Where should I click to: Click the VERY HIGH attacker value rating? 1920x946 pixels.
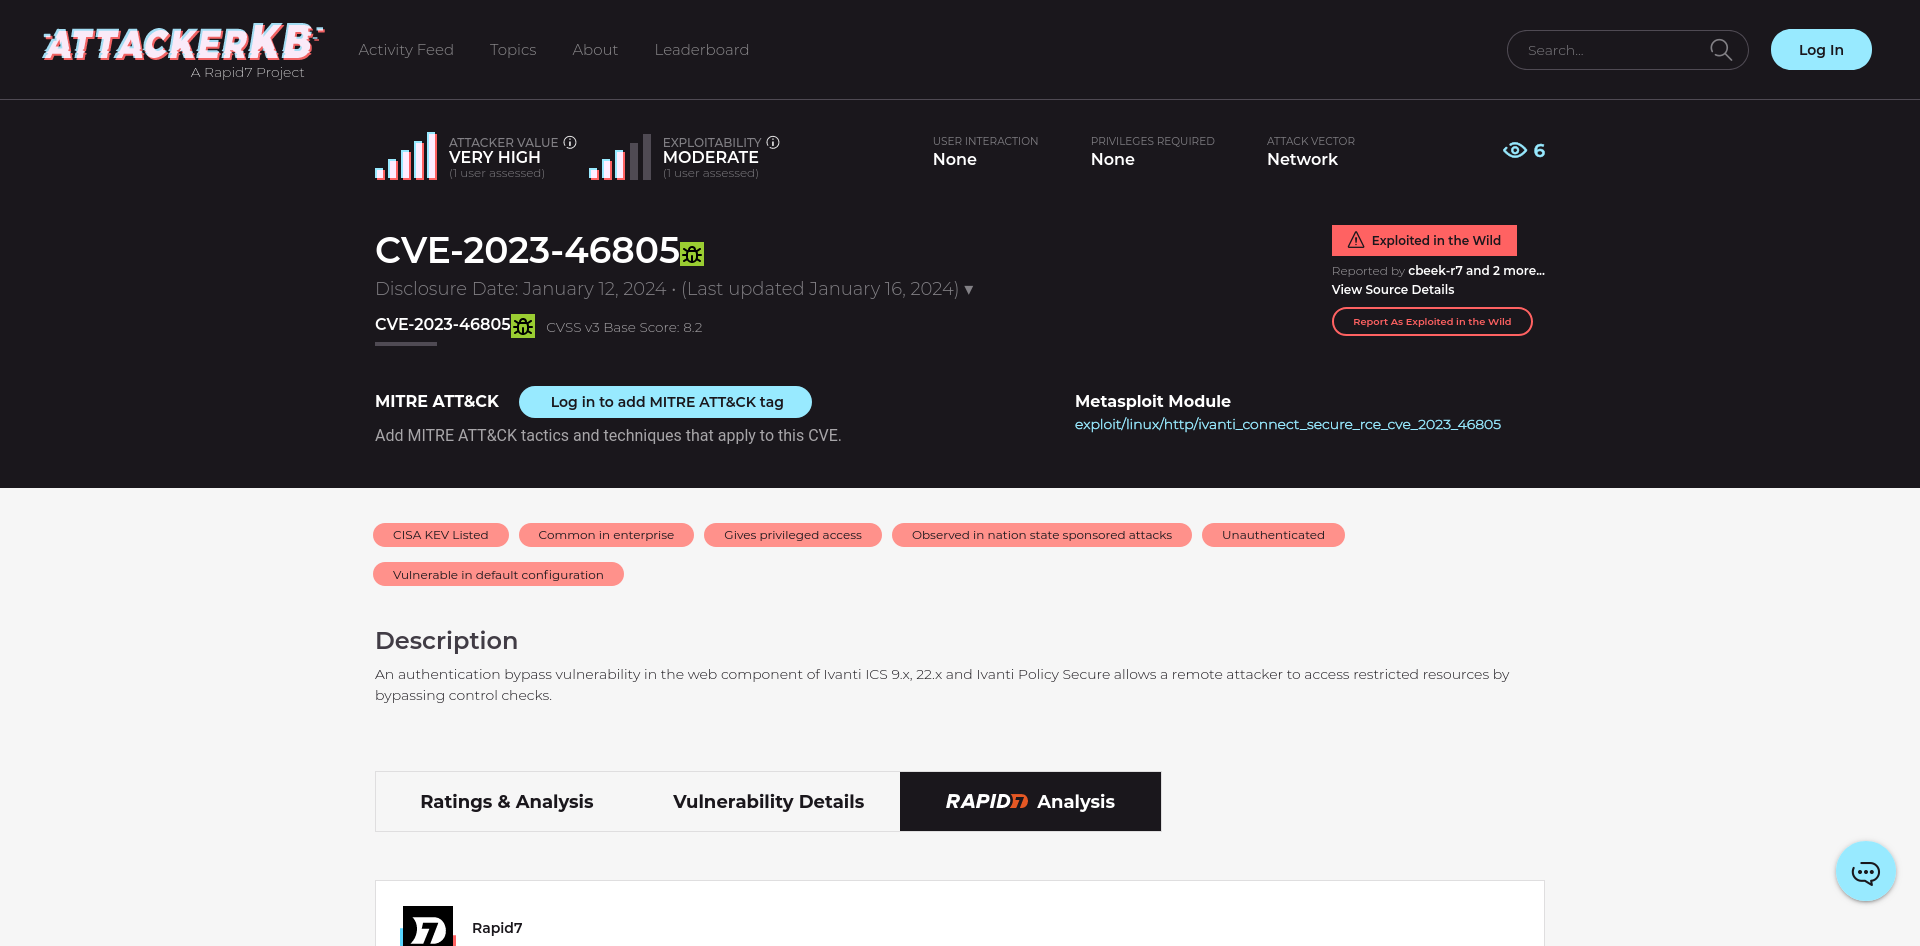pos(495,157)
